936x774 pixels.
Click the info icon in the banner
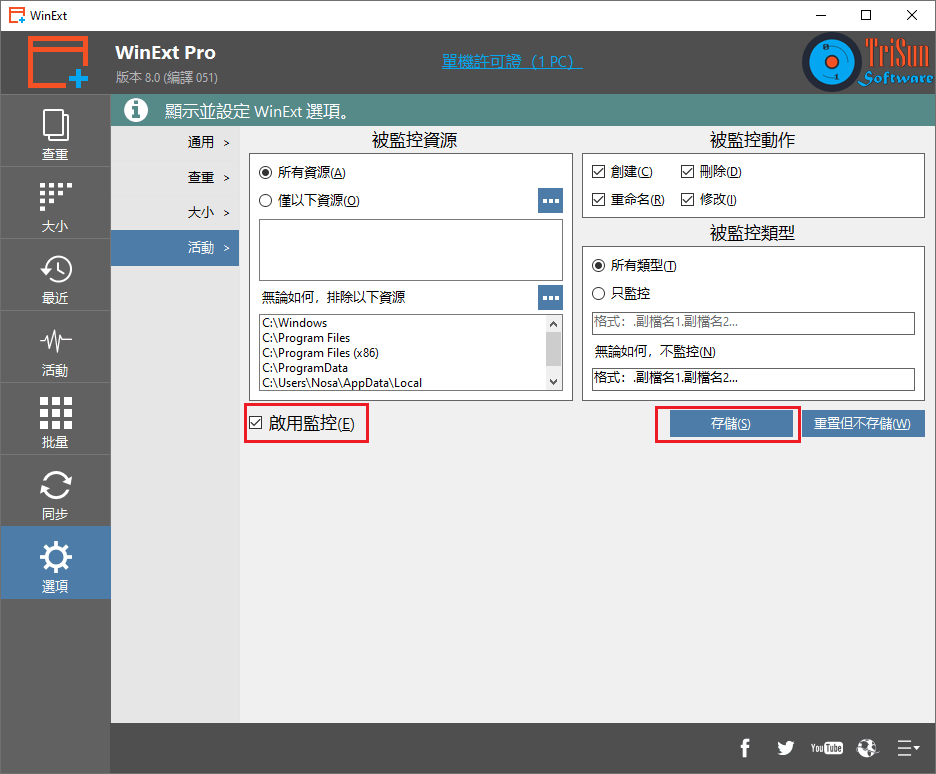(x=136, y=110)
